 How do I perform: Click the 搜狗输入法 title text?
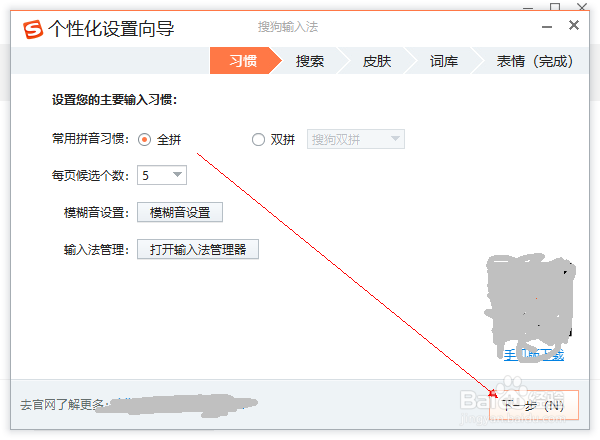(x=288, y=27)
